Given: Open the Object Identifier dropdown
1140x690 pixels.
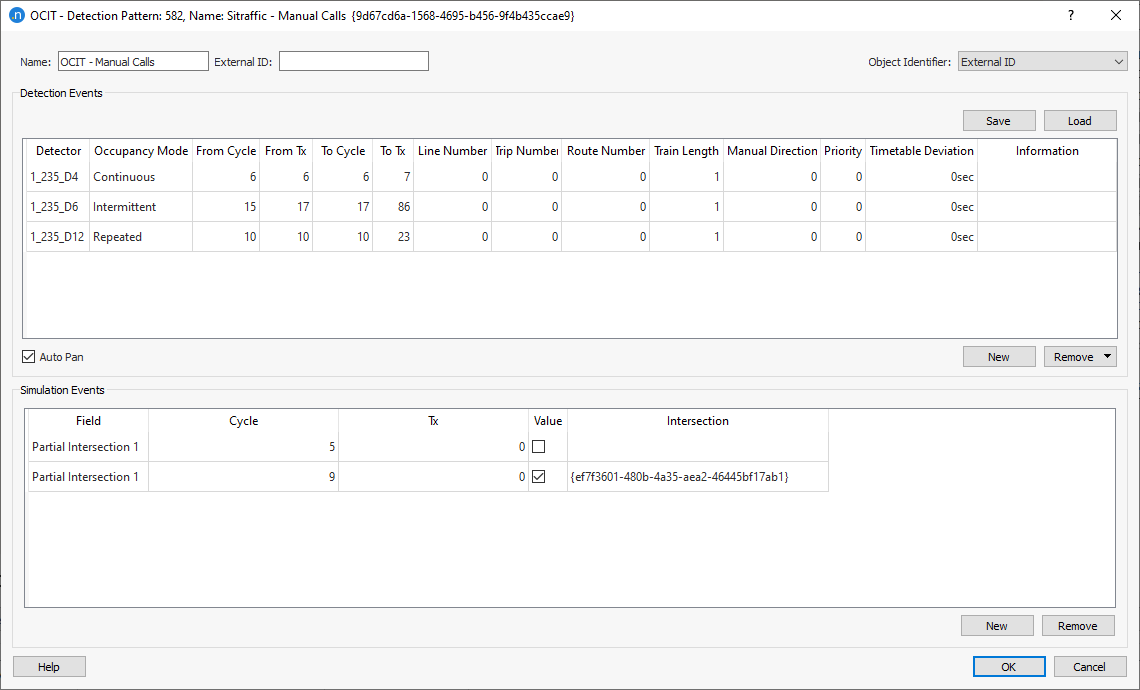Looking at the screenshot, I should 1118,61.
